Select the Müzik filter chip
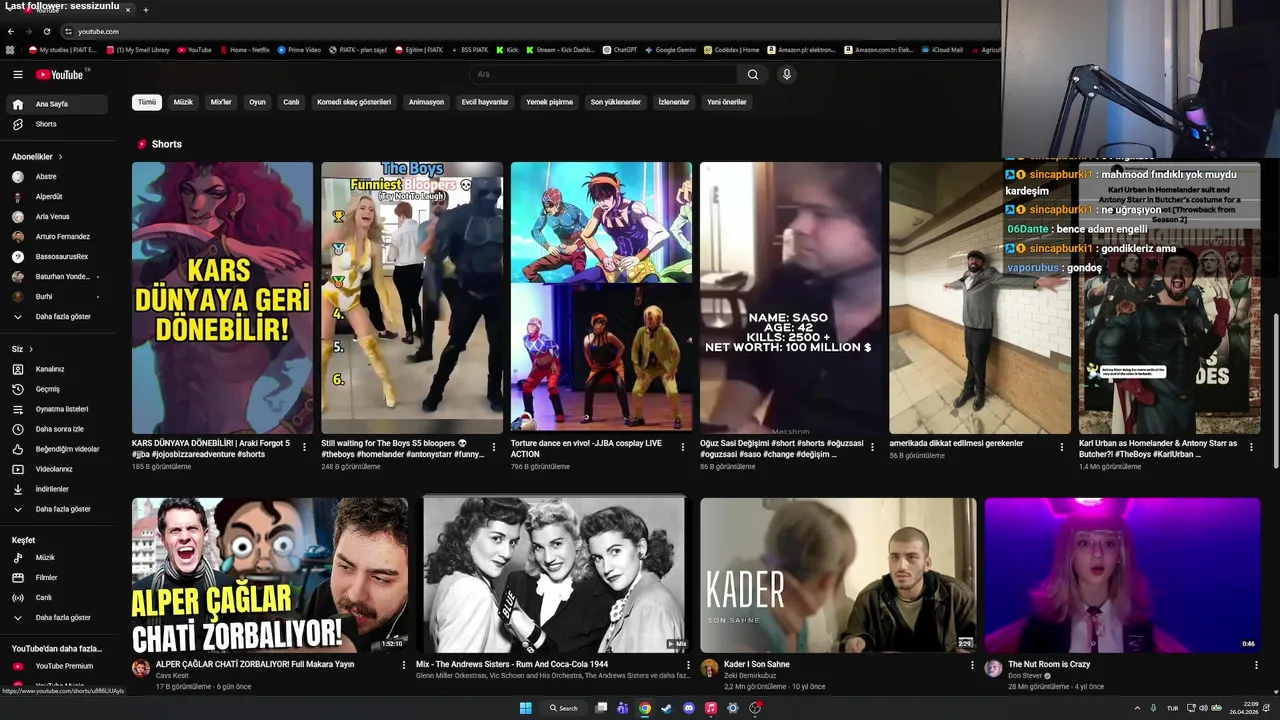1280x720 pixels. (x=183, y=102)
